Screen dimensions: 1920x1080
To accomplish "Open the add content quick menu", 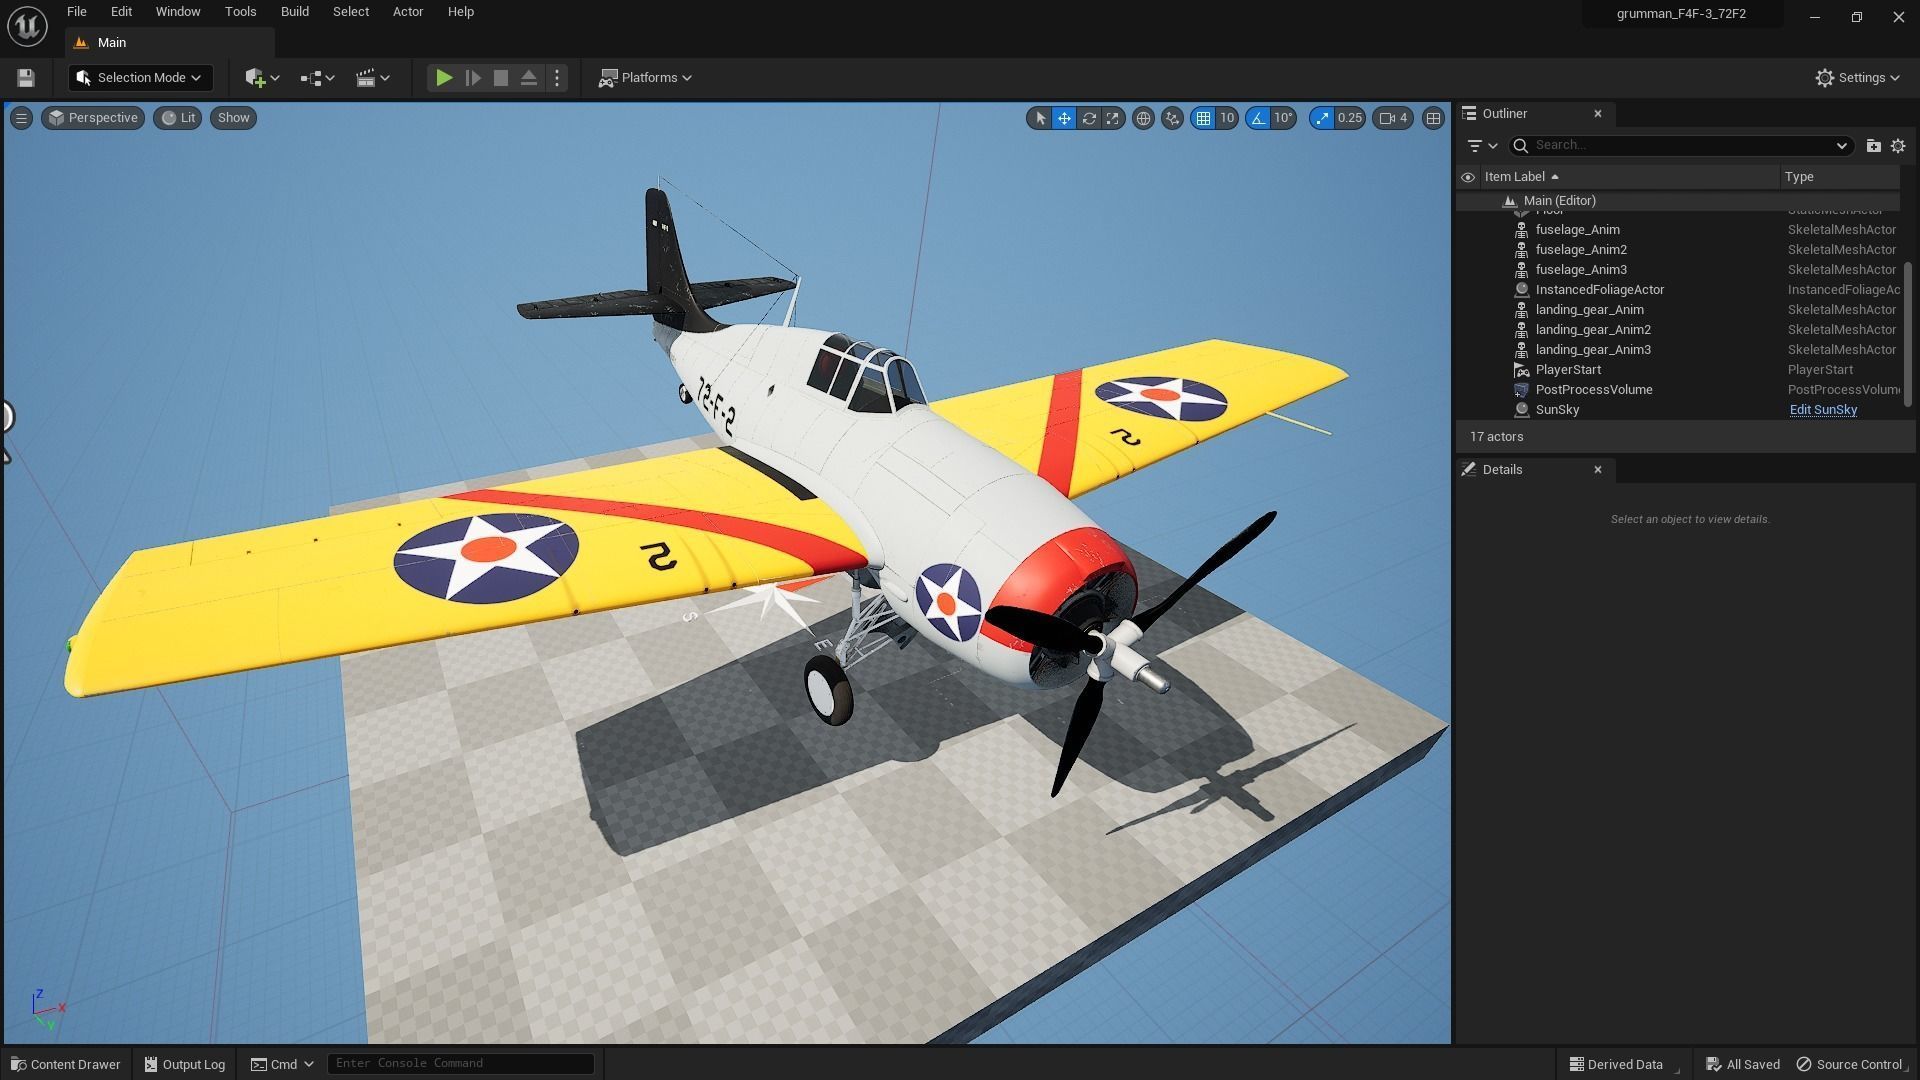I will (x=262, y=78).
